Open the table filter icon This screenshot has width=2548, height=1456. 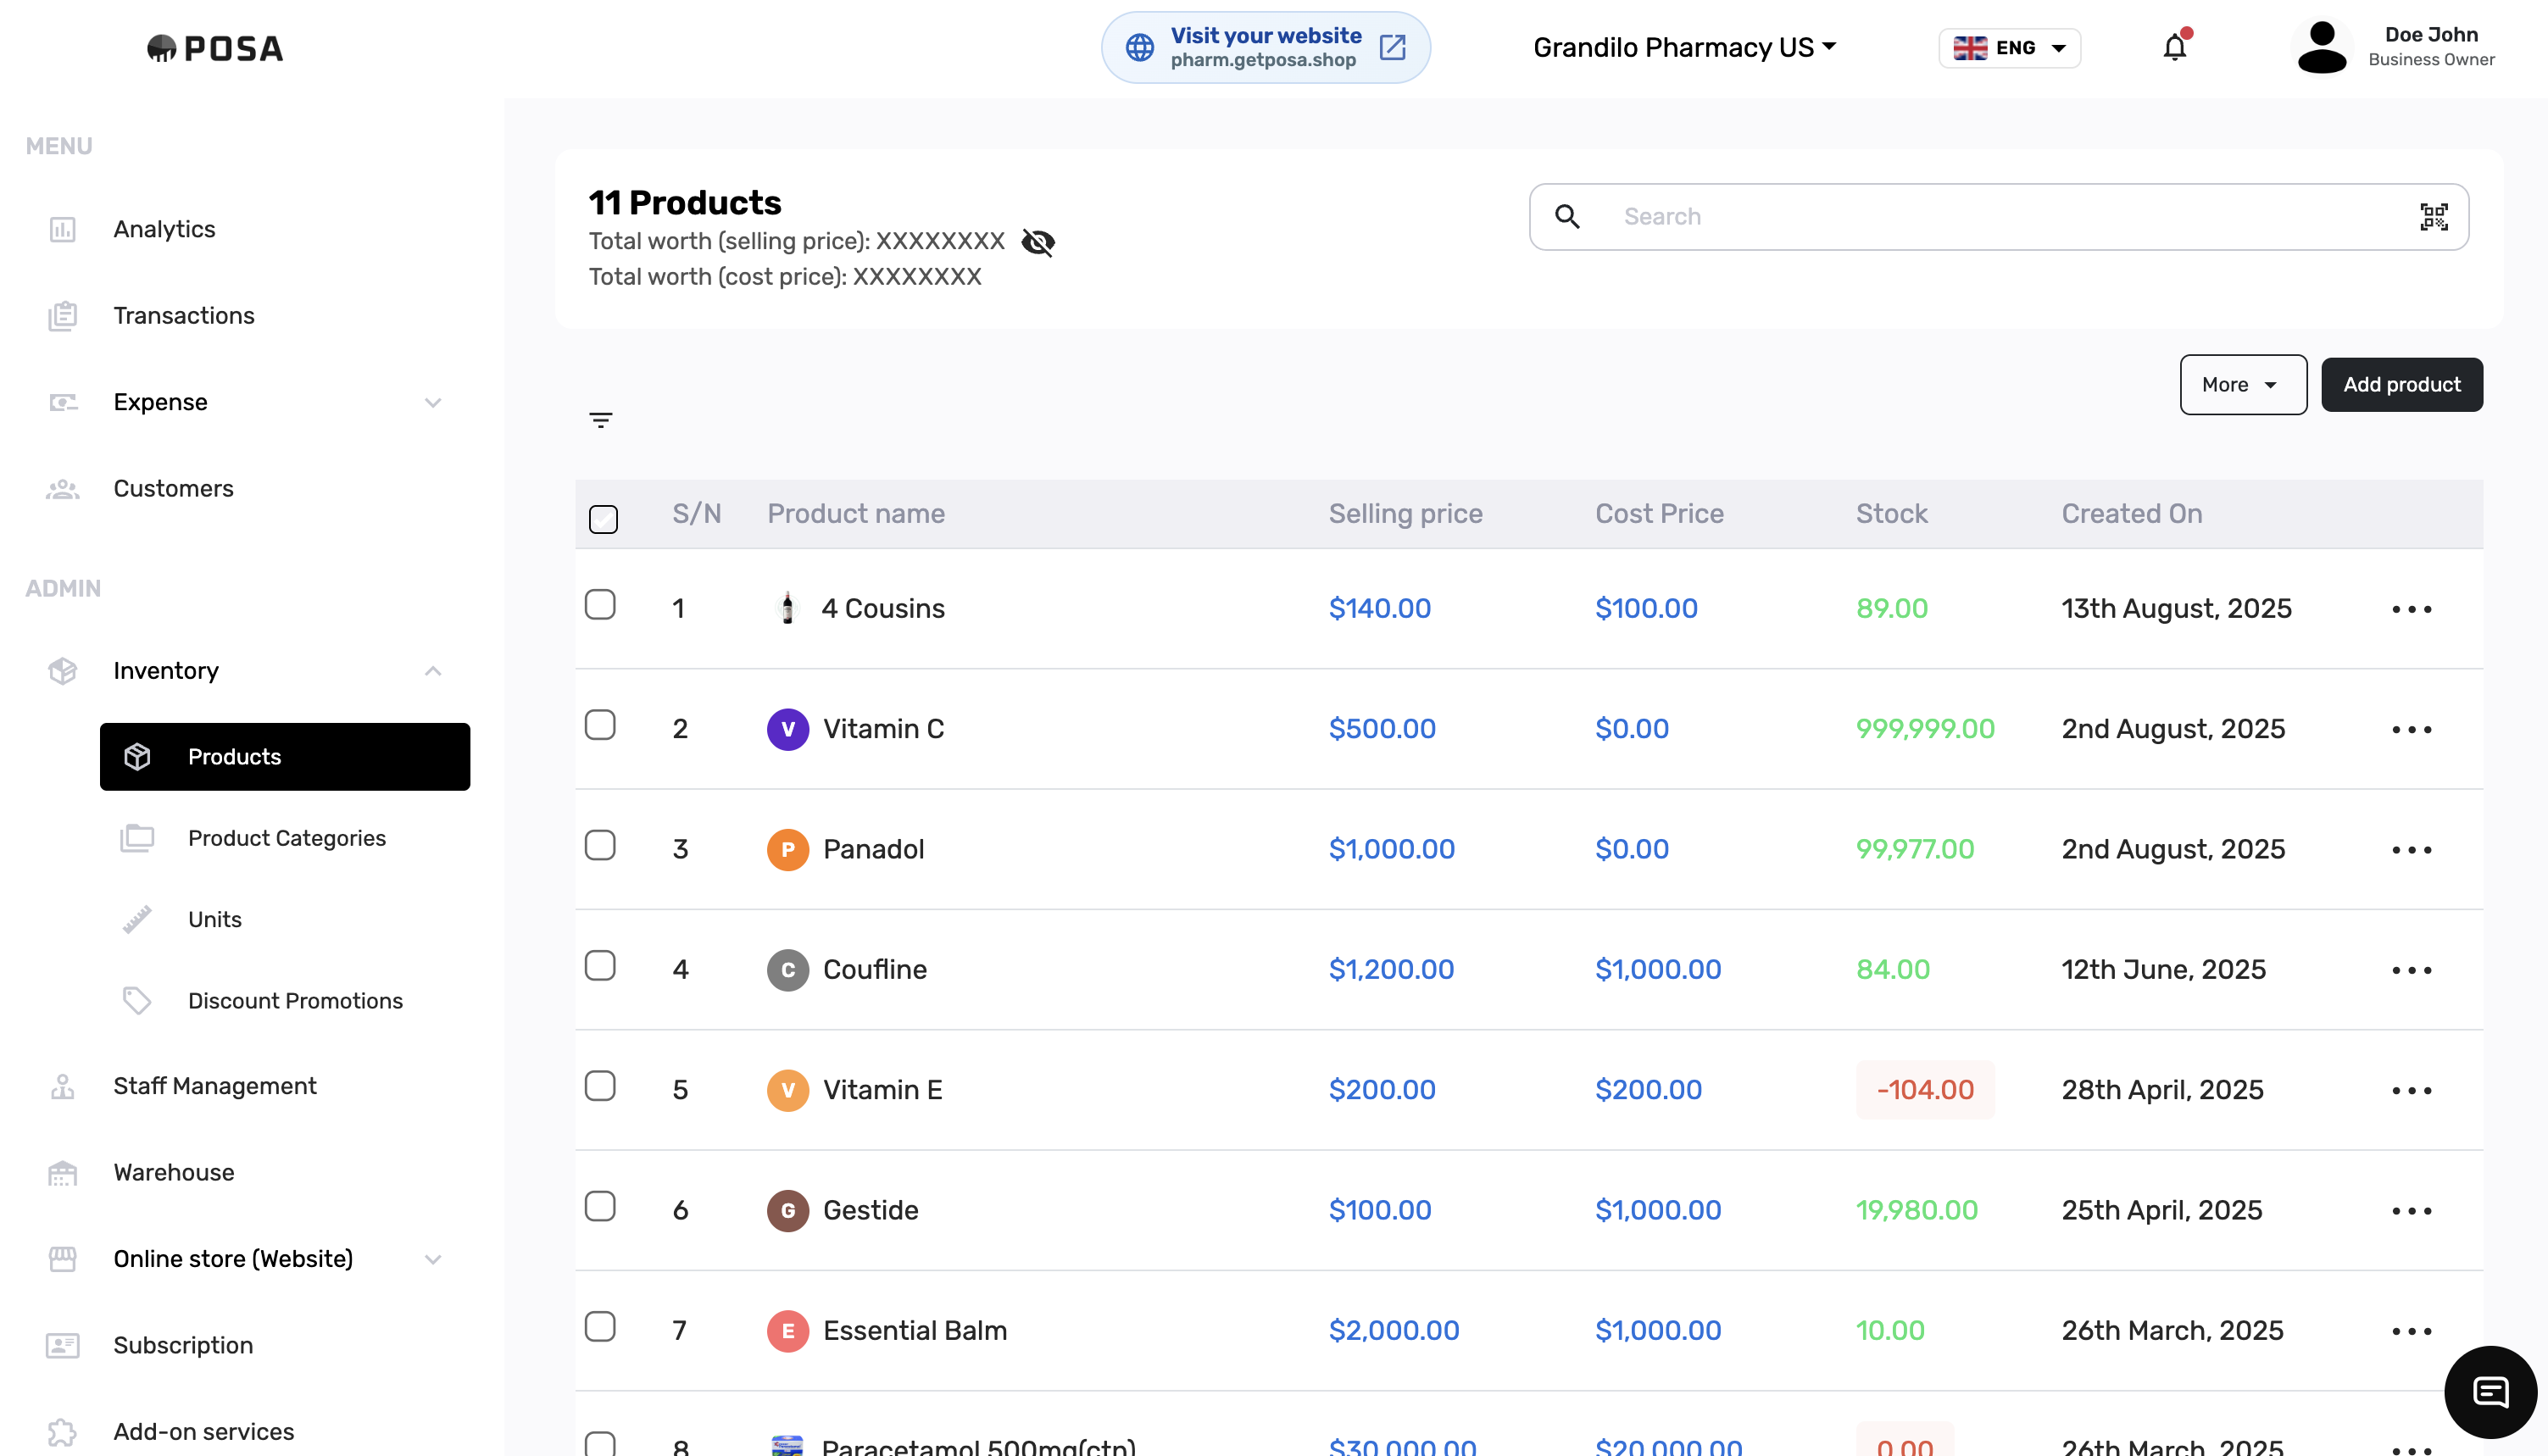tap(601, 420)
